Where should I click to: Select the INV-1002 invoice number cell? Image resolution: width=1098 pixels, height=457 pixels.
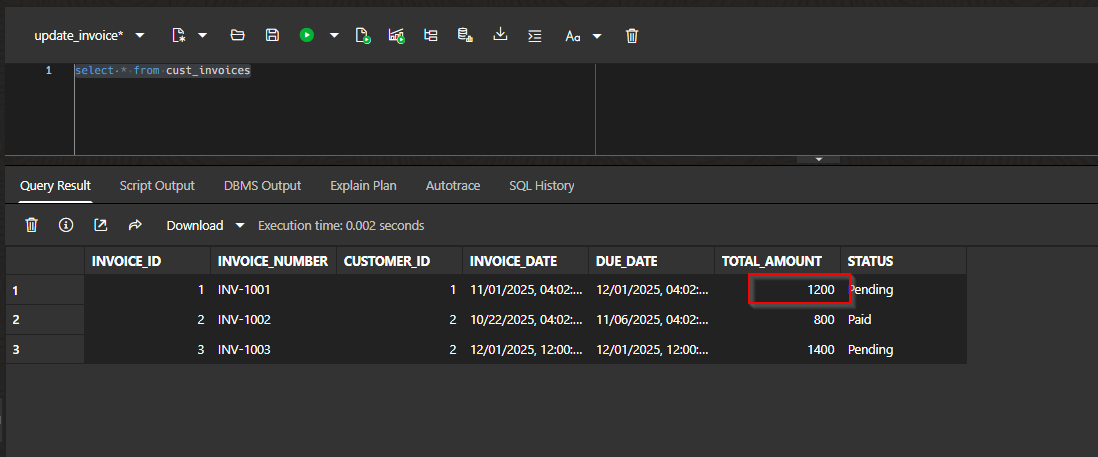(x=245, y=320)
